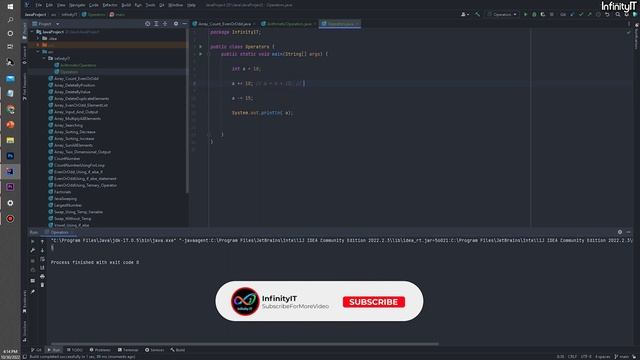Click the run gutter arrow beside class Operators
The image size is (640, 360).
[200, 47]
